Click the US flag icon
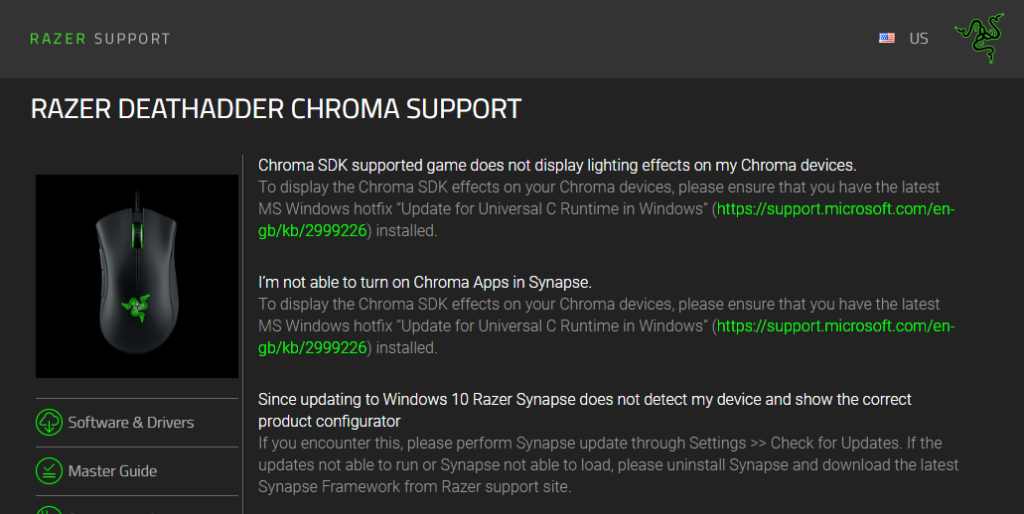 coord(886,38)
